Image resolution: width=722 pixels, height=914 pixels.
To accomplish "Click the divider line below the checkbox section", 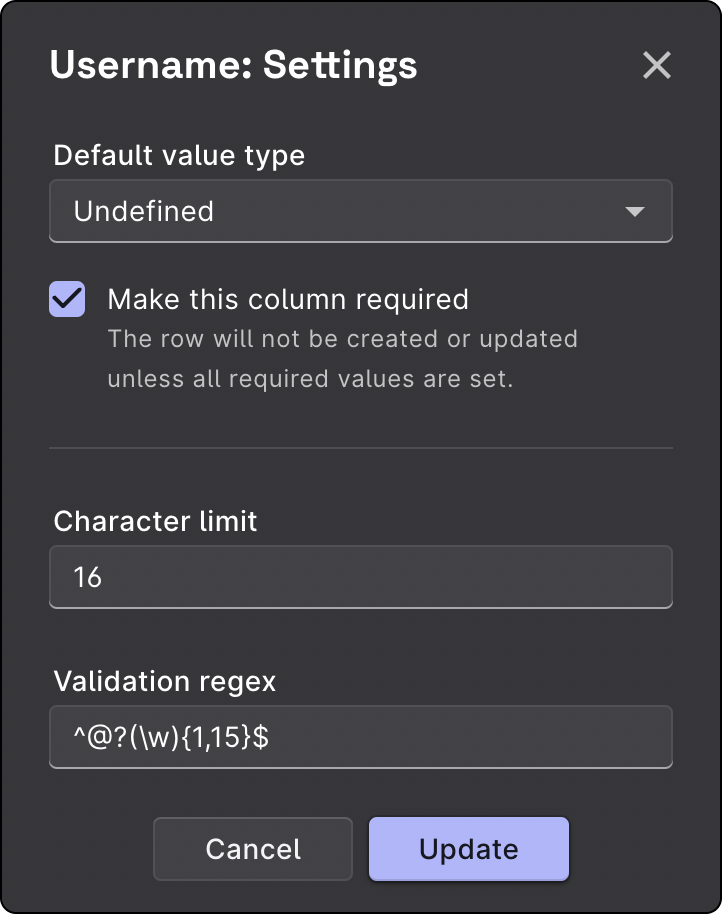I will tap(360, 447).
